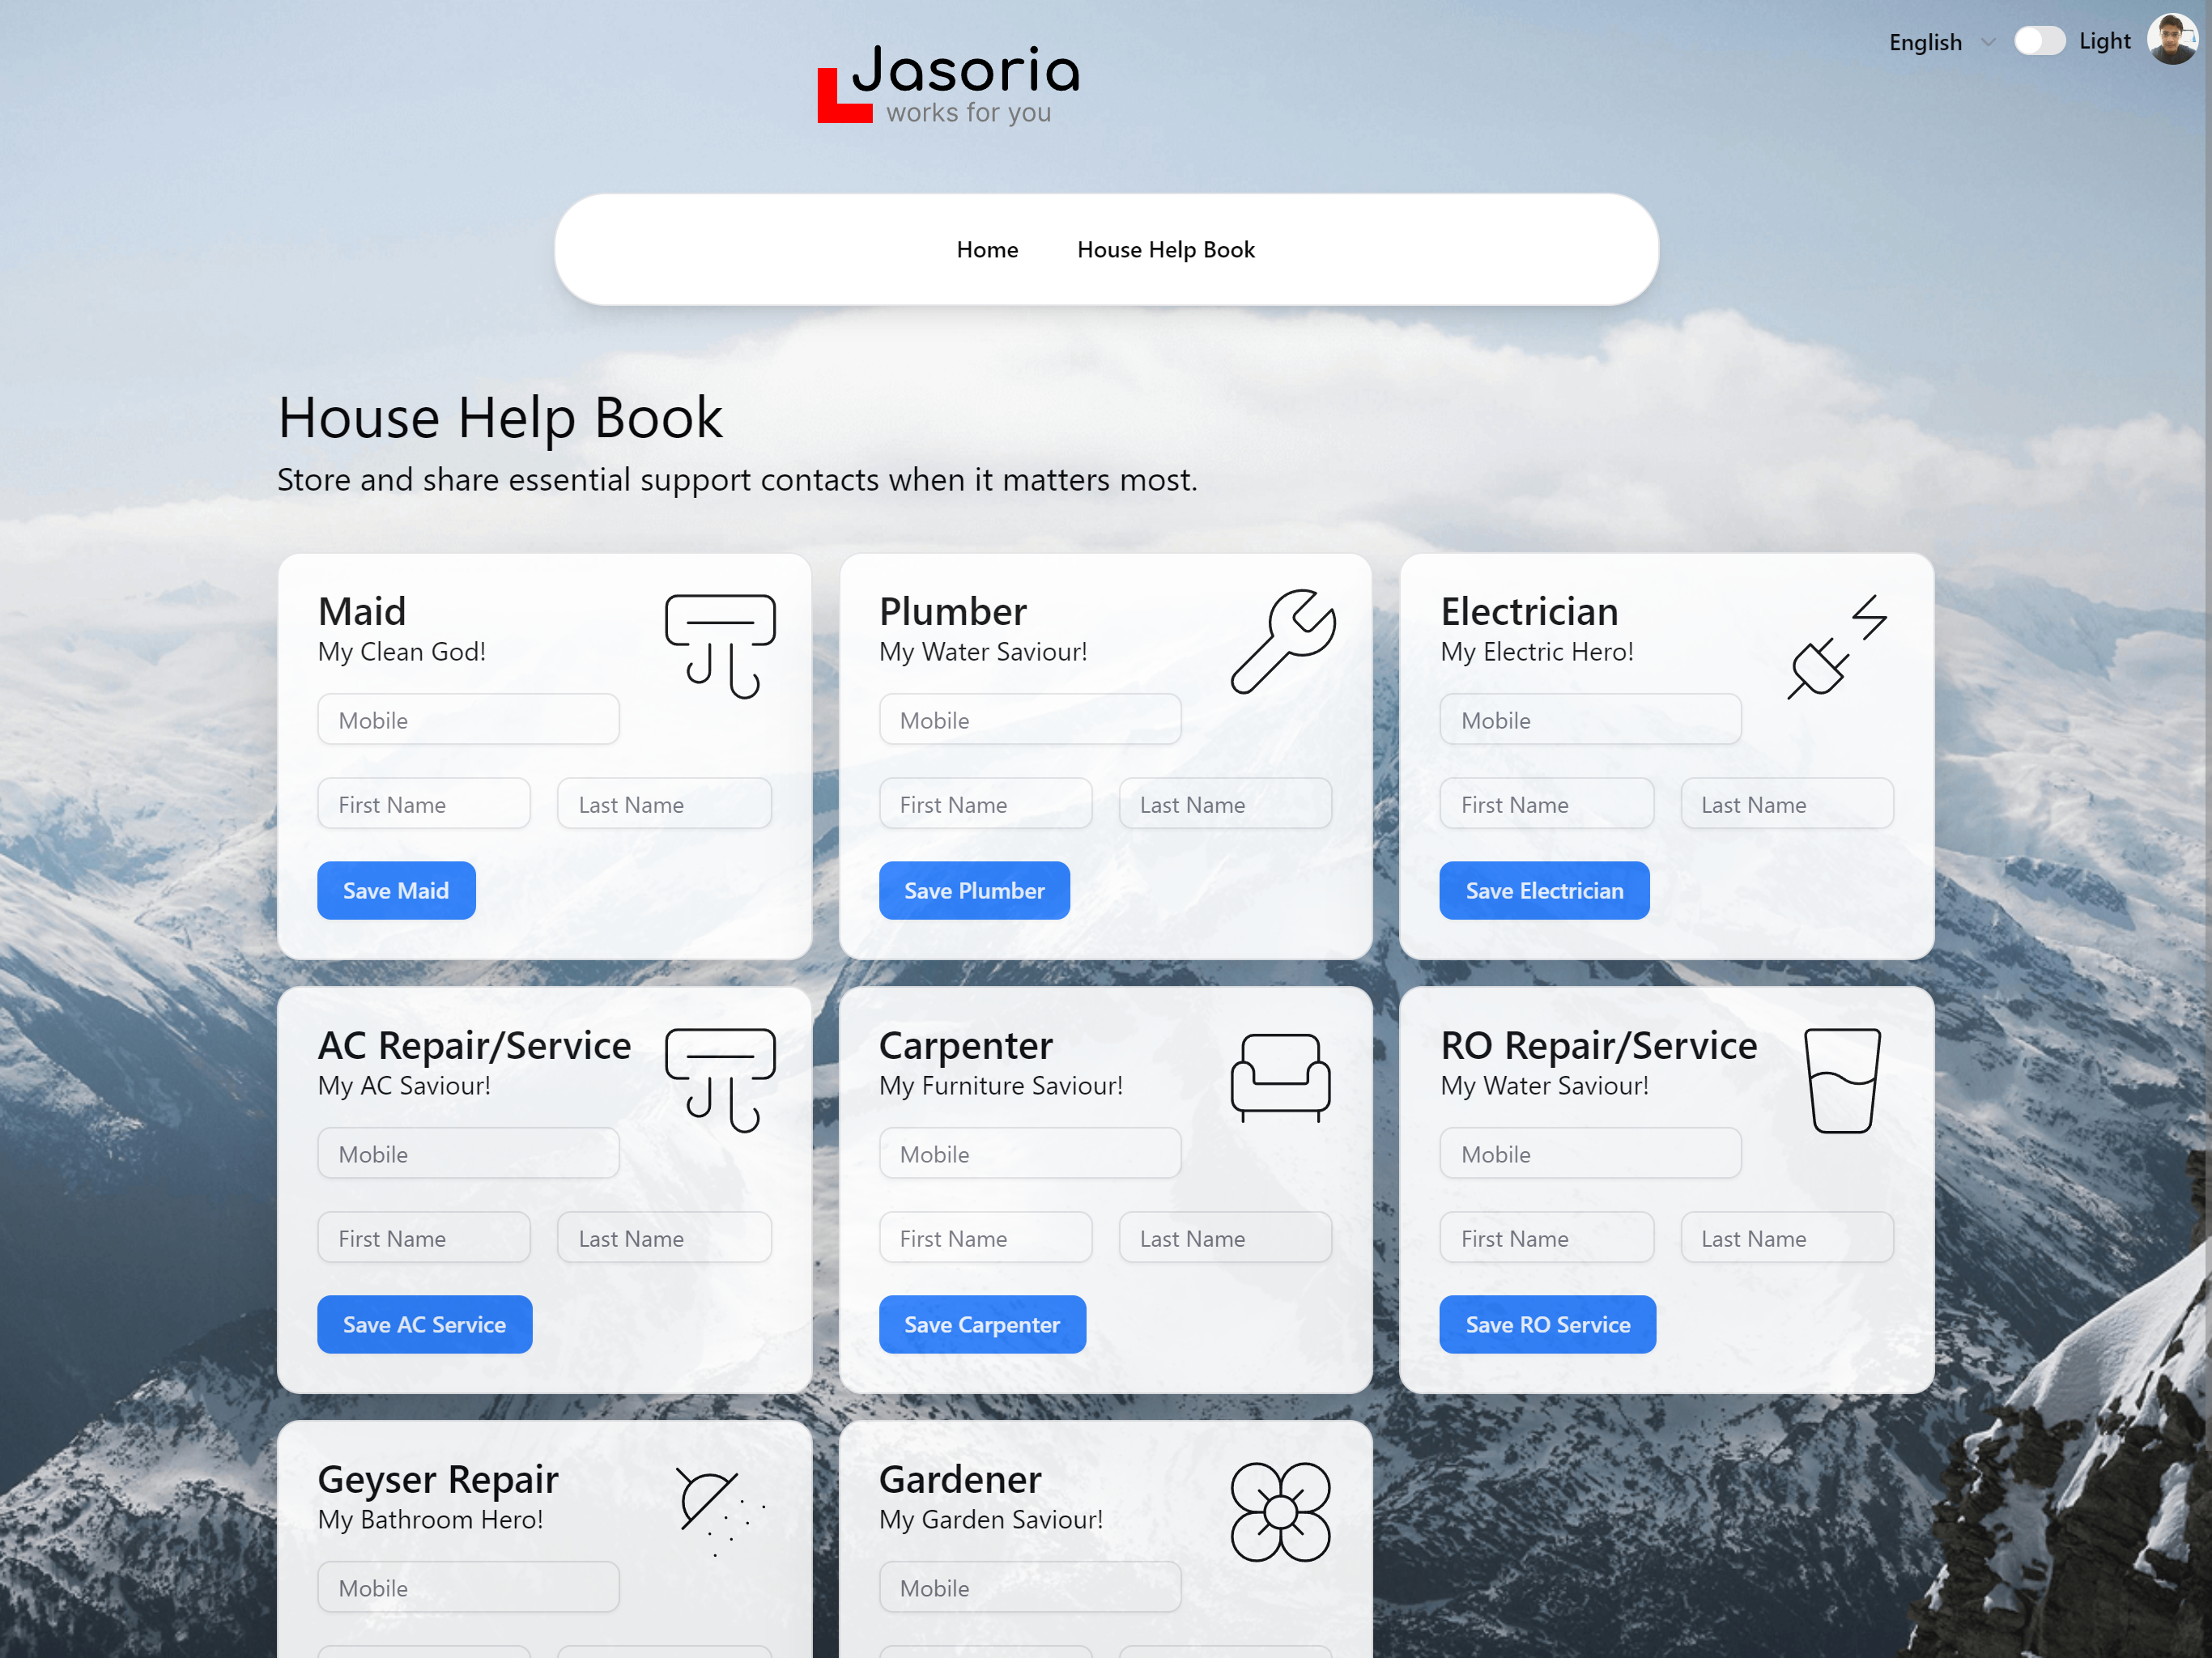Click the 'My Bathroom Hero!' subtitle
2212x1658 pixels.
pos(430,1519)
